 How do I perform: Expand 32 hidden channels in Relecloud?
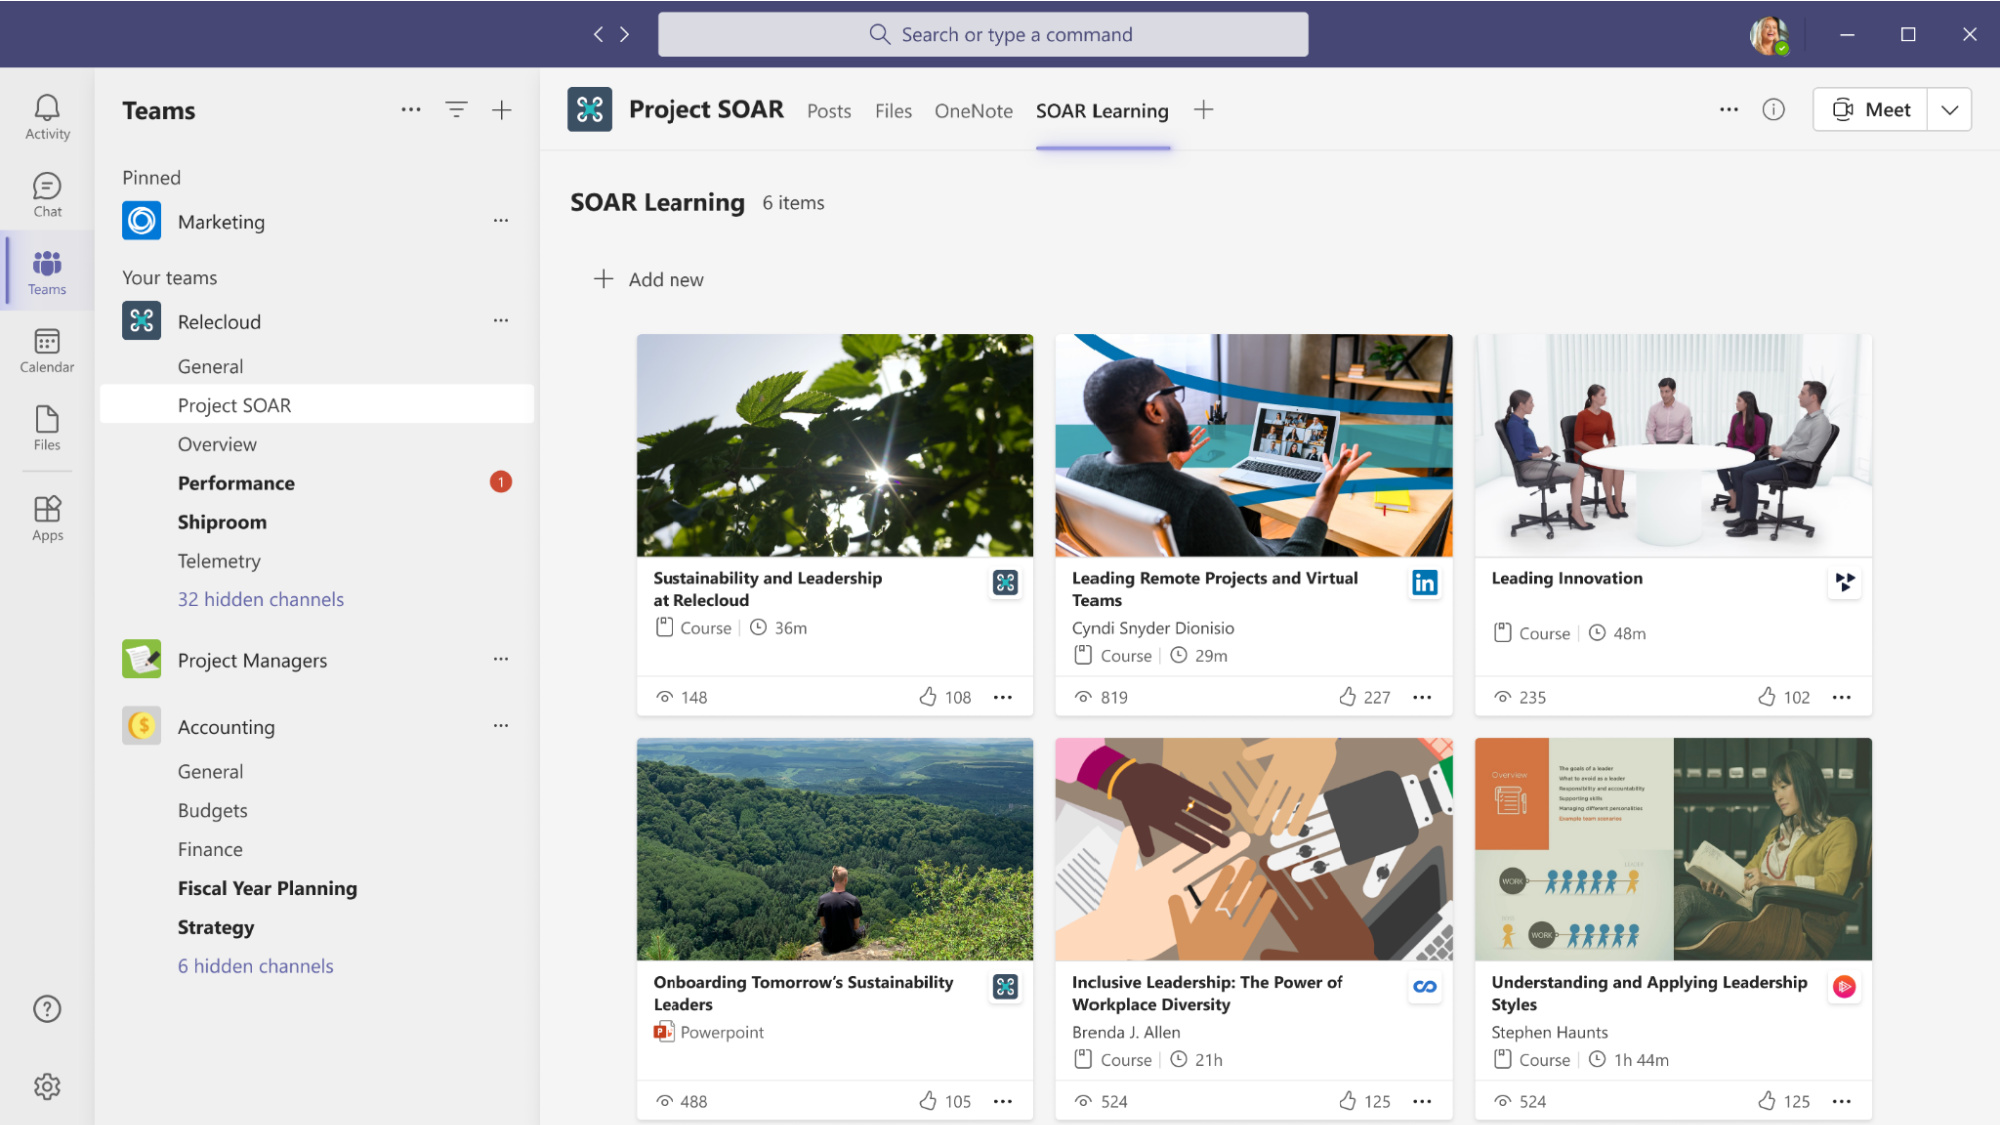(260, 599)
